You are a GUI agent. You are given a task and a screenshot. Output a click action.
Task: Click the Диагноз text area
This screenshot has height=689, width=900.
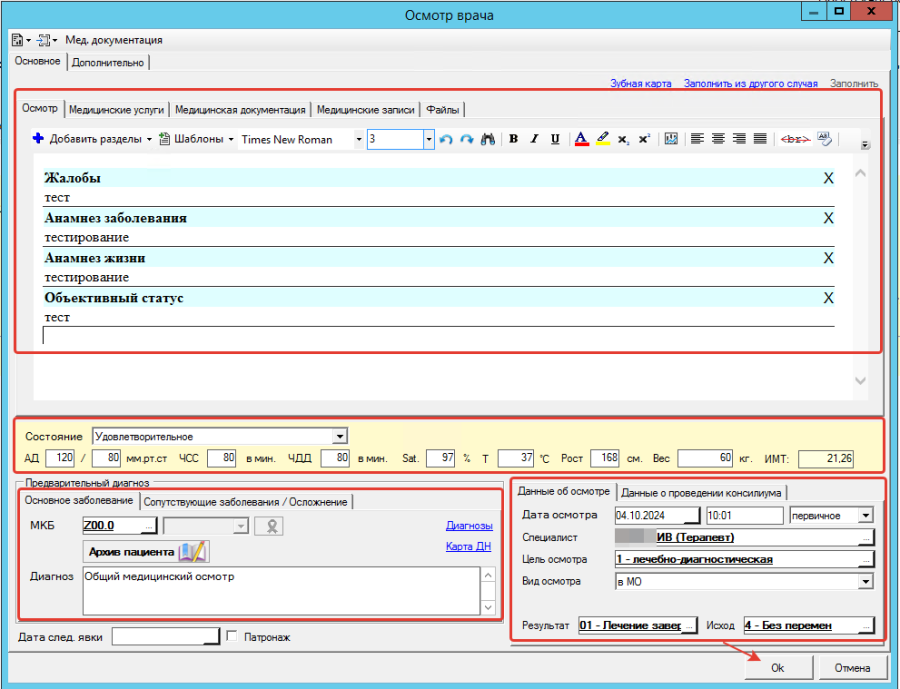pyautogui.click(x=282, y=591)
